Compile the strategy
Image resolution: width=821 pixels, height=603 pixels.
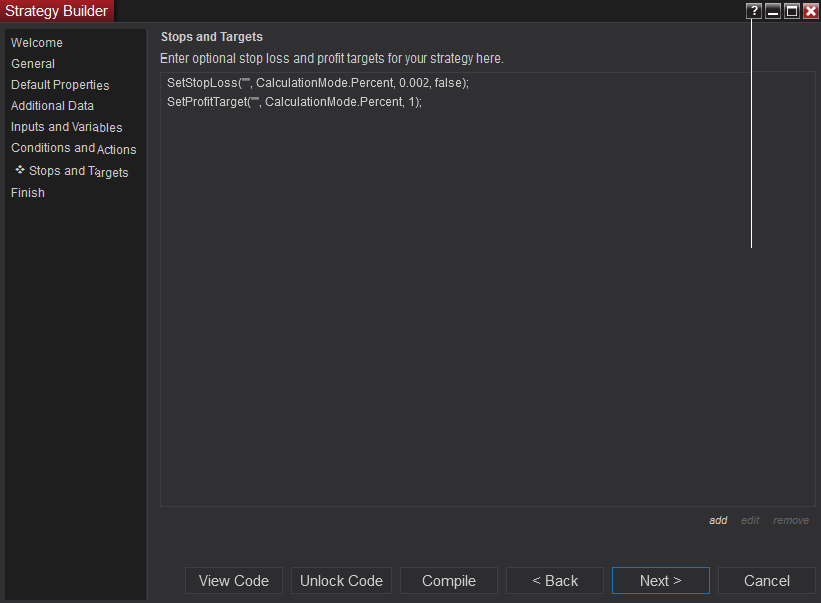449,581
